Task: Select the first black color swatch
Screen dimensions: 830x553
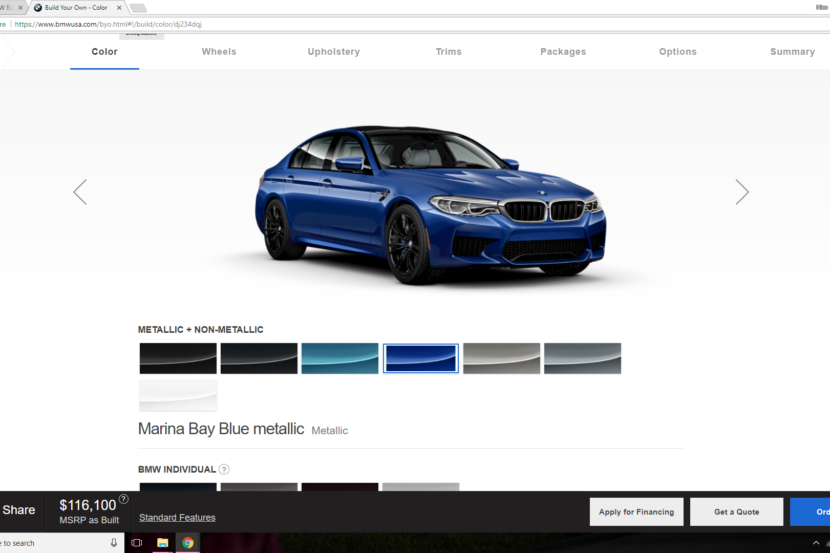Action: pos(178,358)
